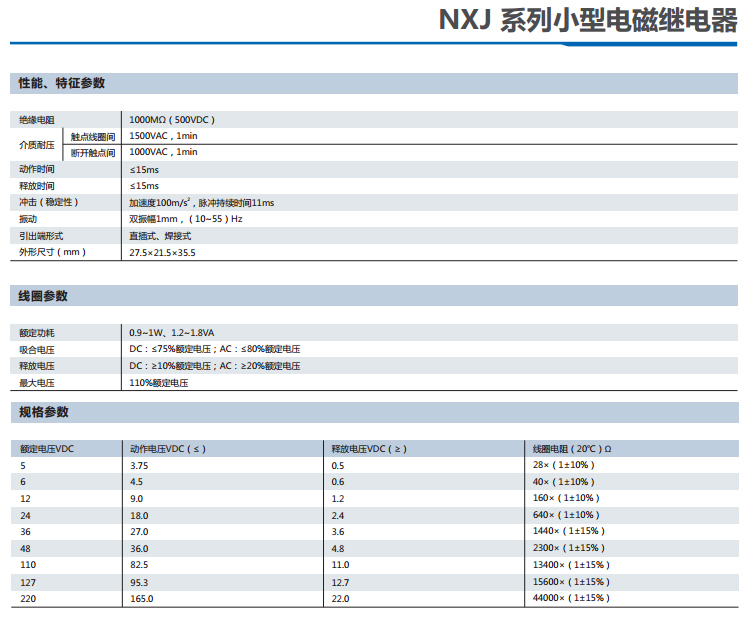Click the value 1500VAC, 1min
750x621 pixels.
(x=163, y=136)
